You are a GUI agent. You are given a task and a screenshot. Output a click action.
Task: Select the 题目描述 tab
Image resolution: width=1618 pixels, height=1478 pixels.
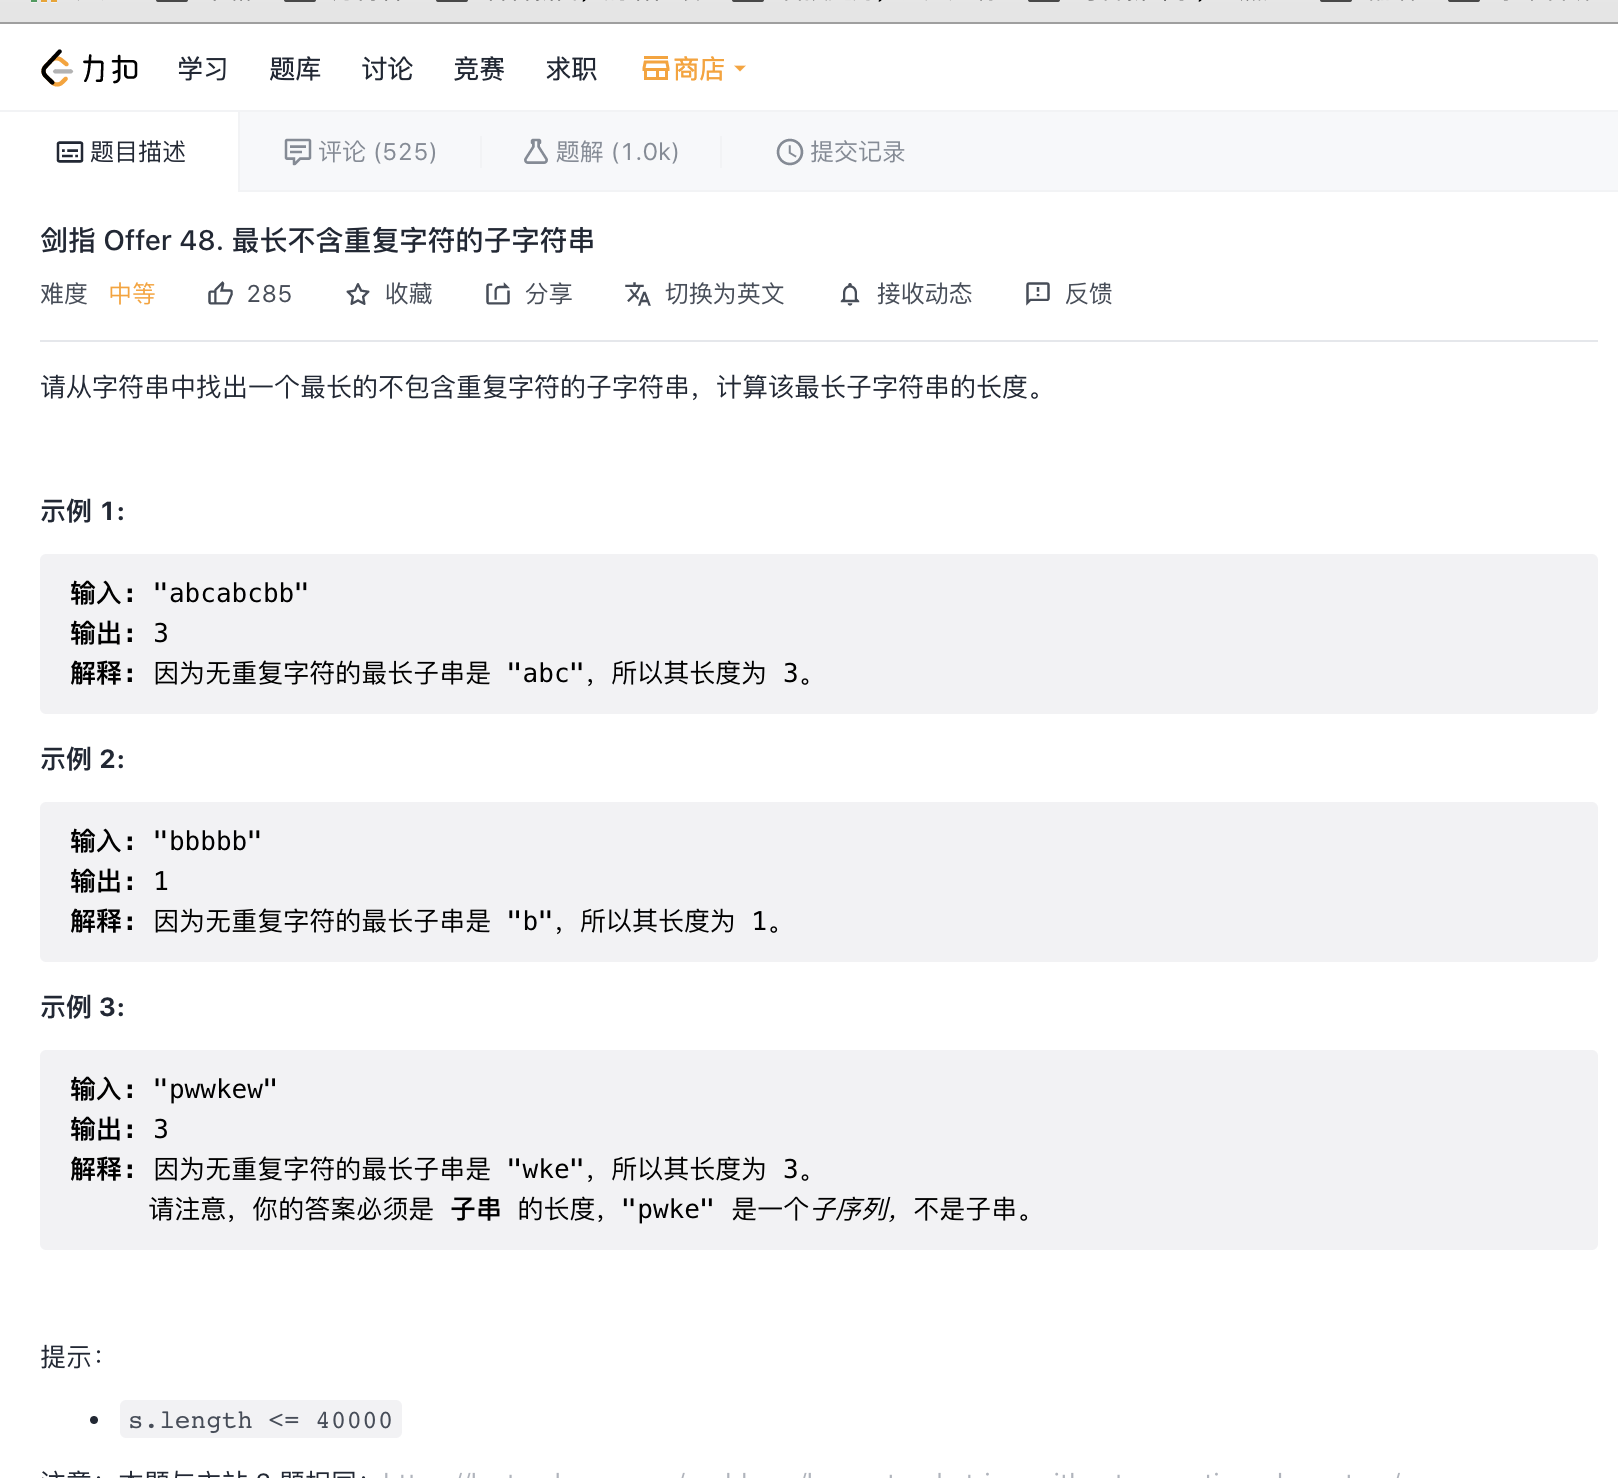point(121,152)
